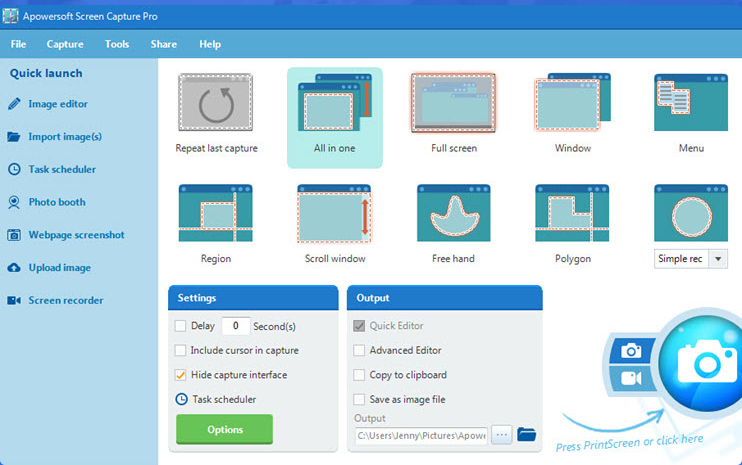Switch to video recording mode icon

tap(631, 378)
